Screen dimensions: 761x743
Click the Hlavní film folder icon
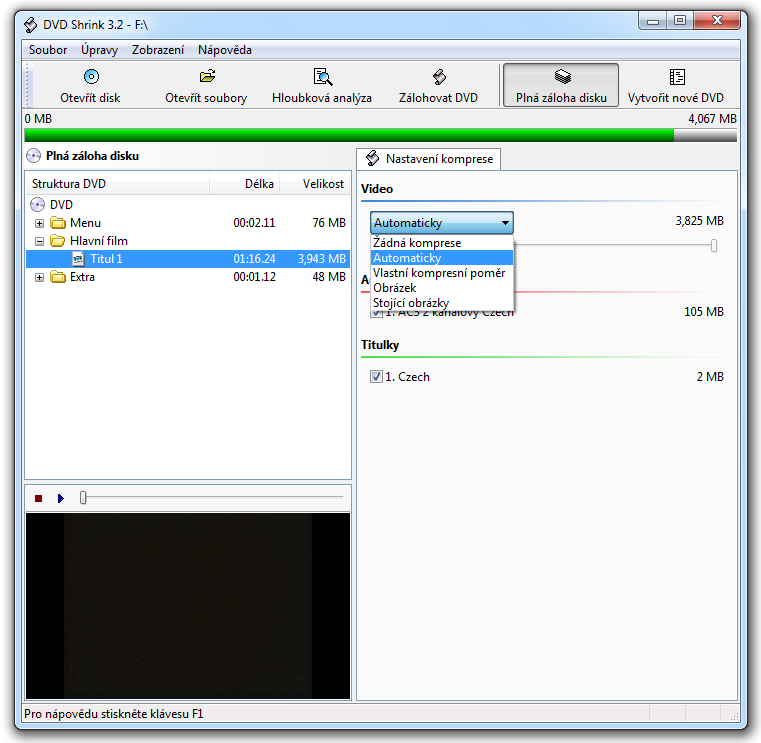point(58,241)
